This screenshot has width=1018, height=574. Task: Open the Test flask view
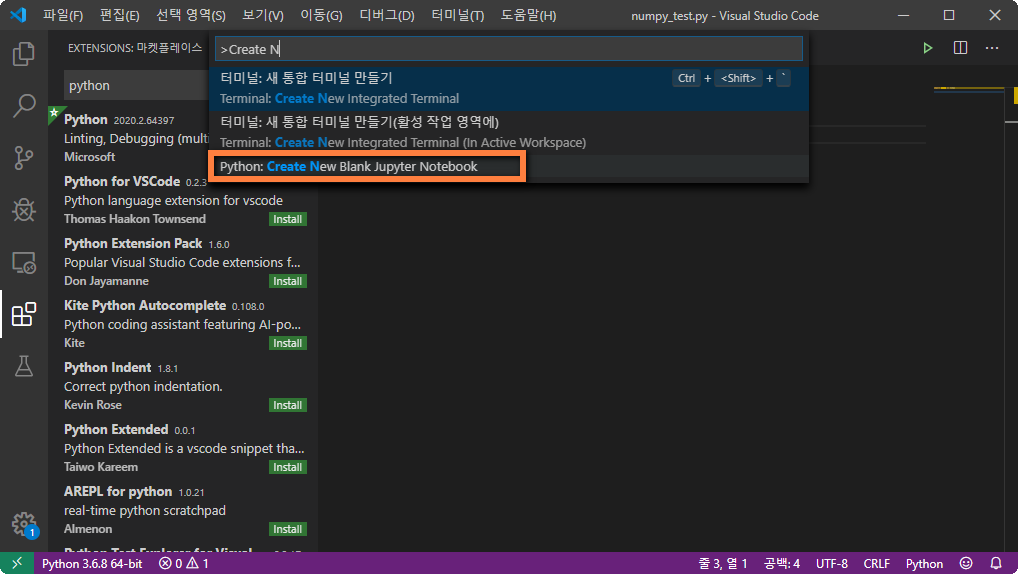click(23, 366)
